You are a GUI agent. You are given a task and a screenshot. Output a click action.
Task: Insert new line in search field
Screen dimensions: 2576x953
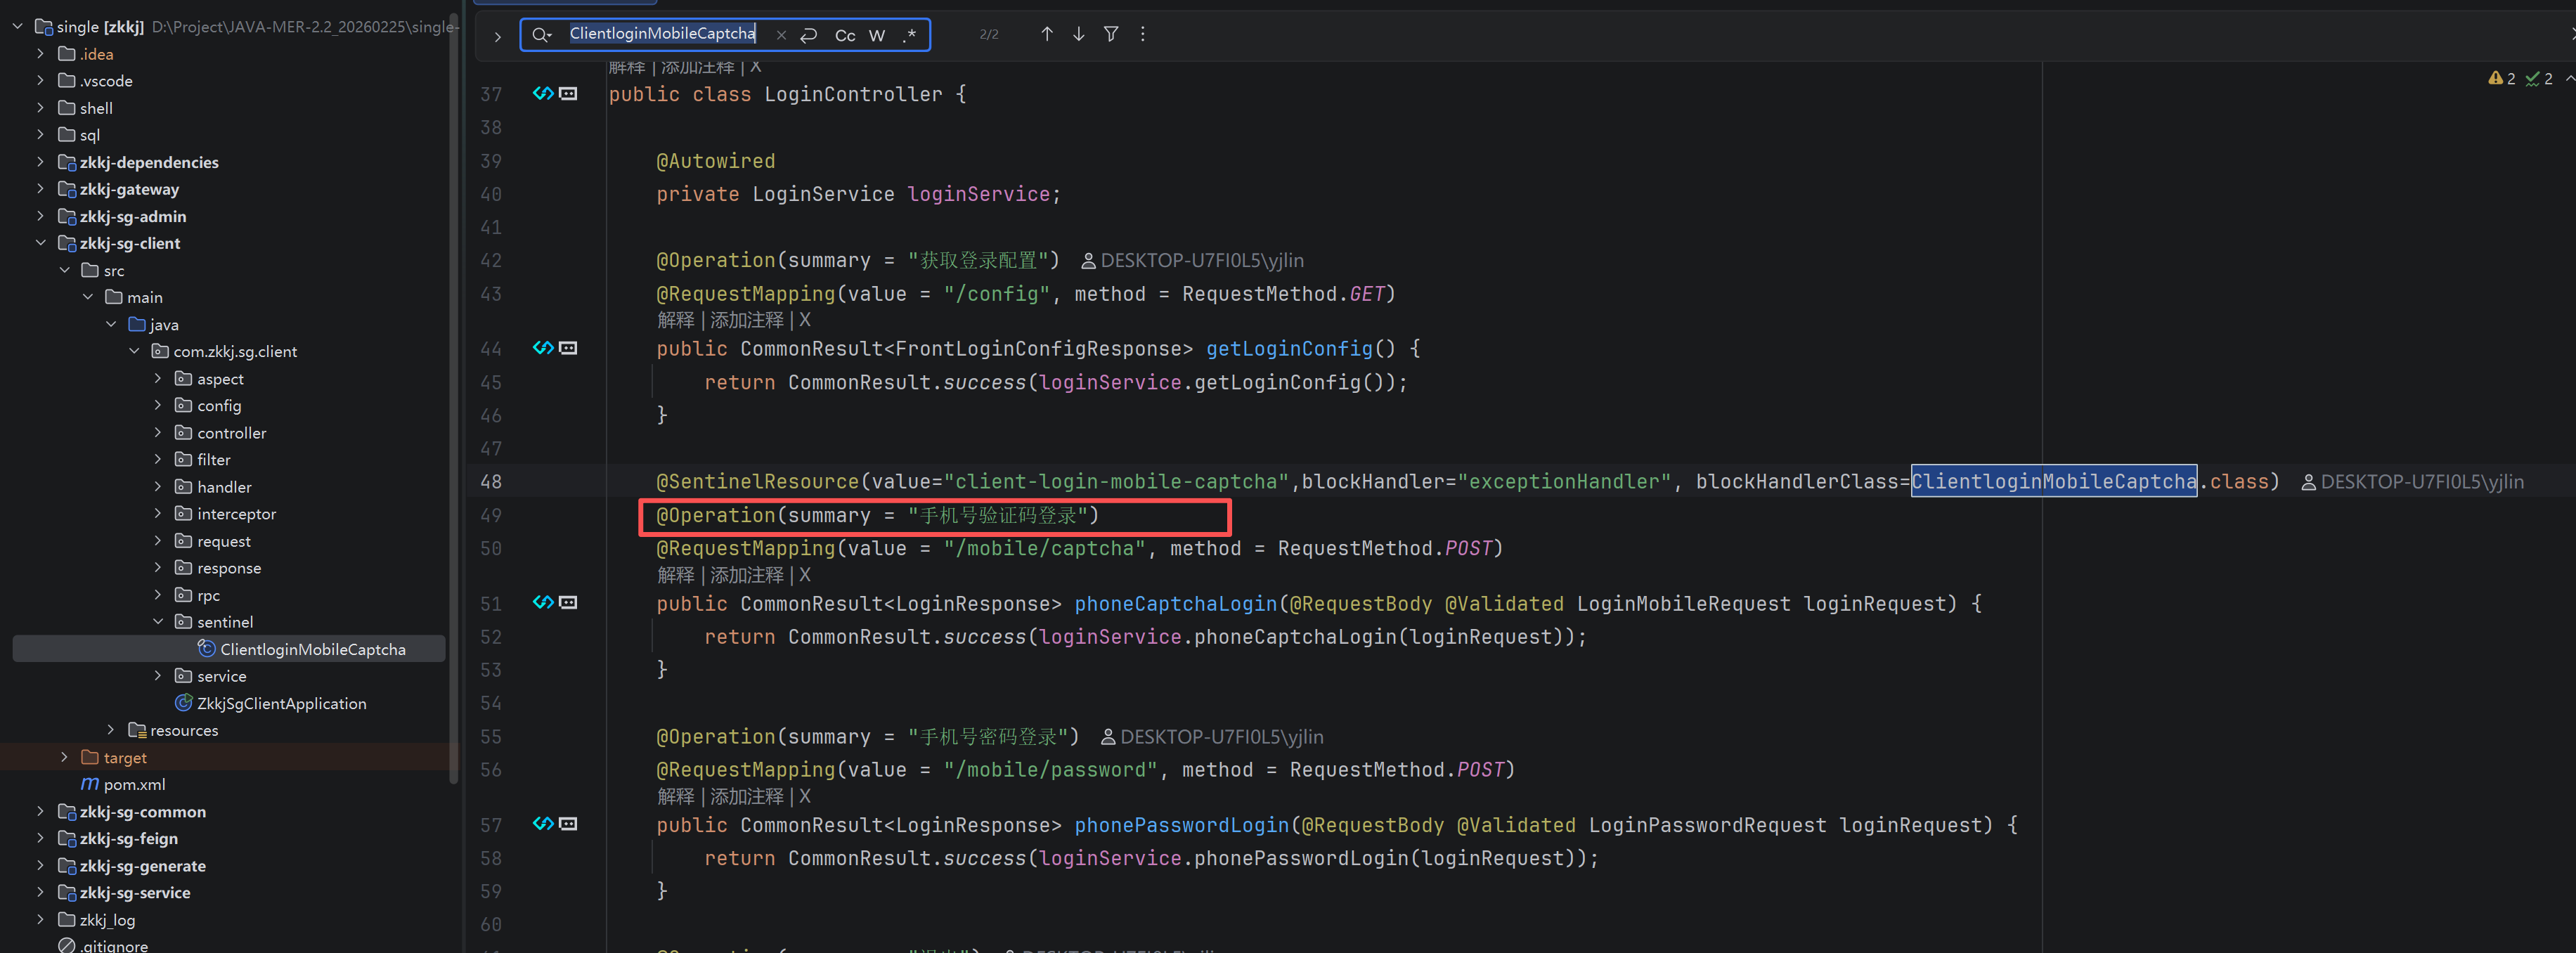[x=809, y=35]
